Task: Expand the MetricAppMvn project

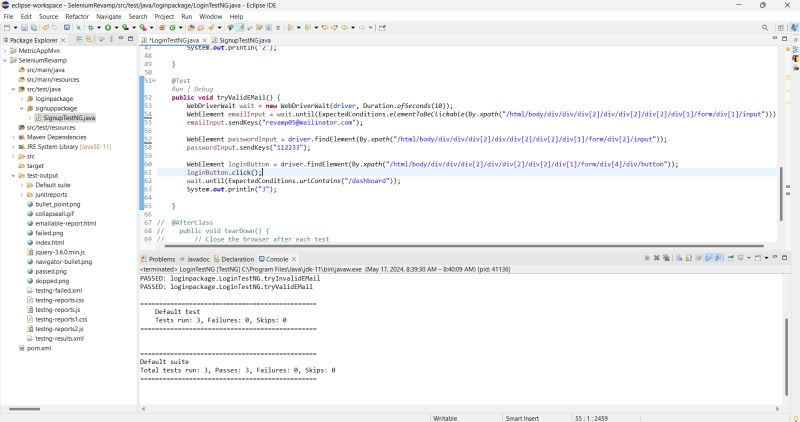Action: (x=5, y=51)
